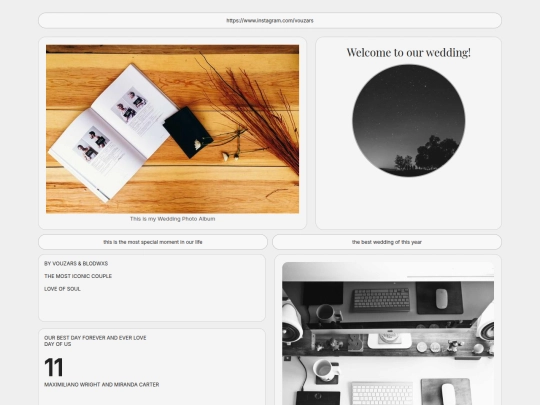540x405 pixels.
Task: Click 'the best wedding of this year' box
Action: pyautogui.click(x=387, y=242)
